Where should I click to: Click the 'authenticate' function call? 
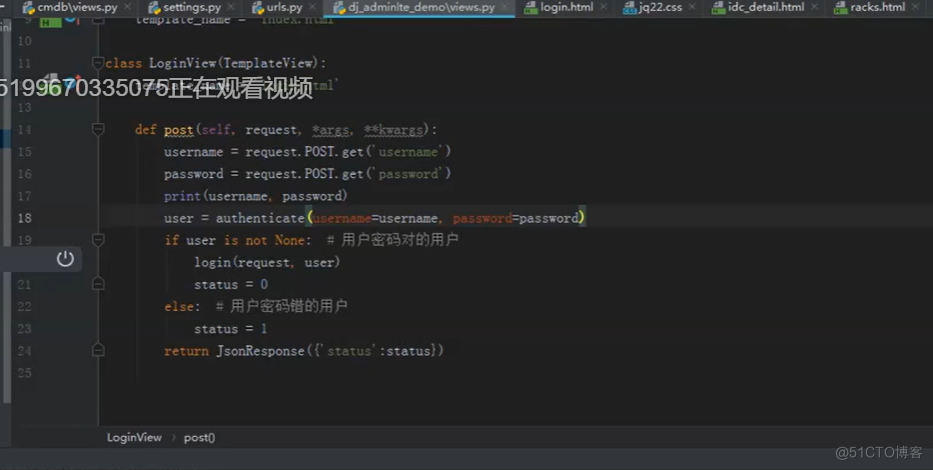coord(260,218)
